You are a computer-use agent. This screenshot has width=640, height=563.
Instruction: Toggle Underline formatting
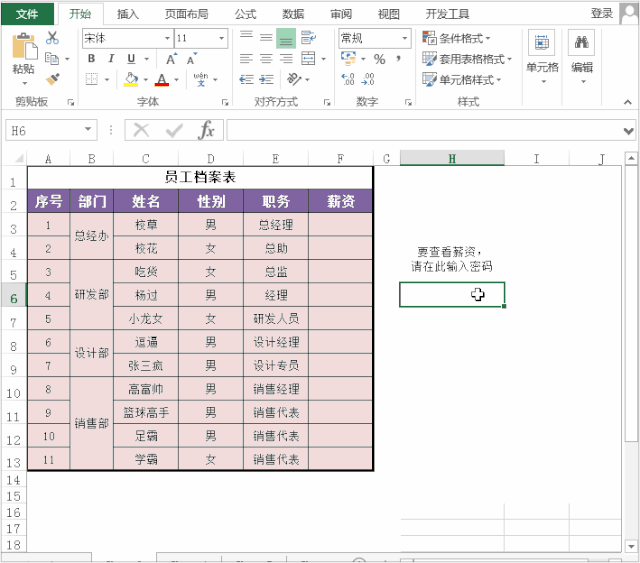pyautogui.click(x=131, y=59)
